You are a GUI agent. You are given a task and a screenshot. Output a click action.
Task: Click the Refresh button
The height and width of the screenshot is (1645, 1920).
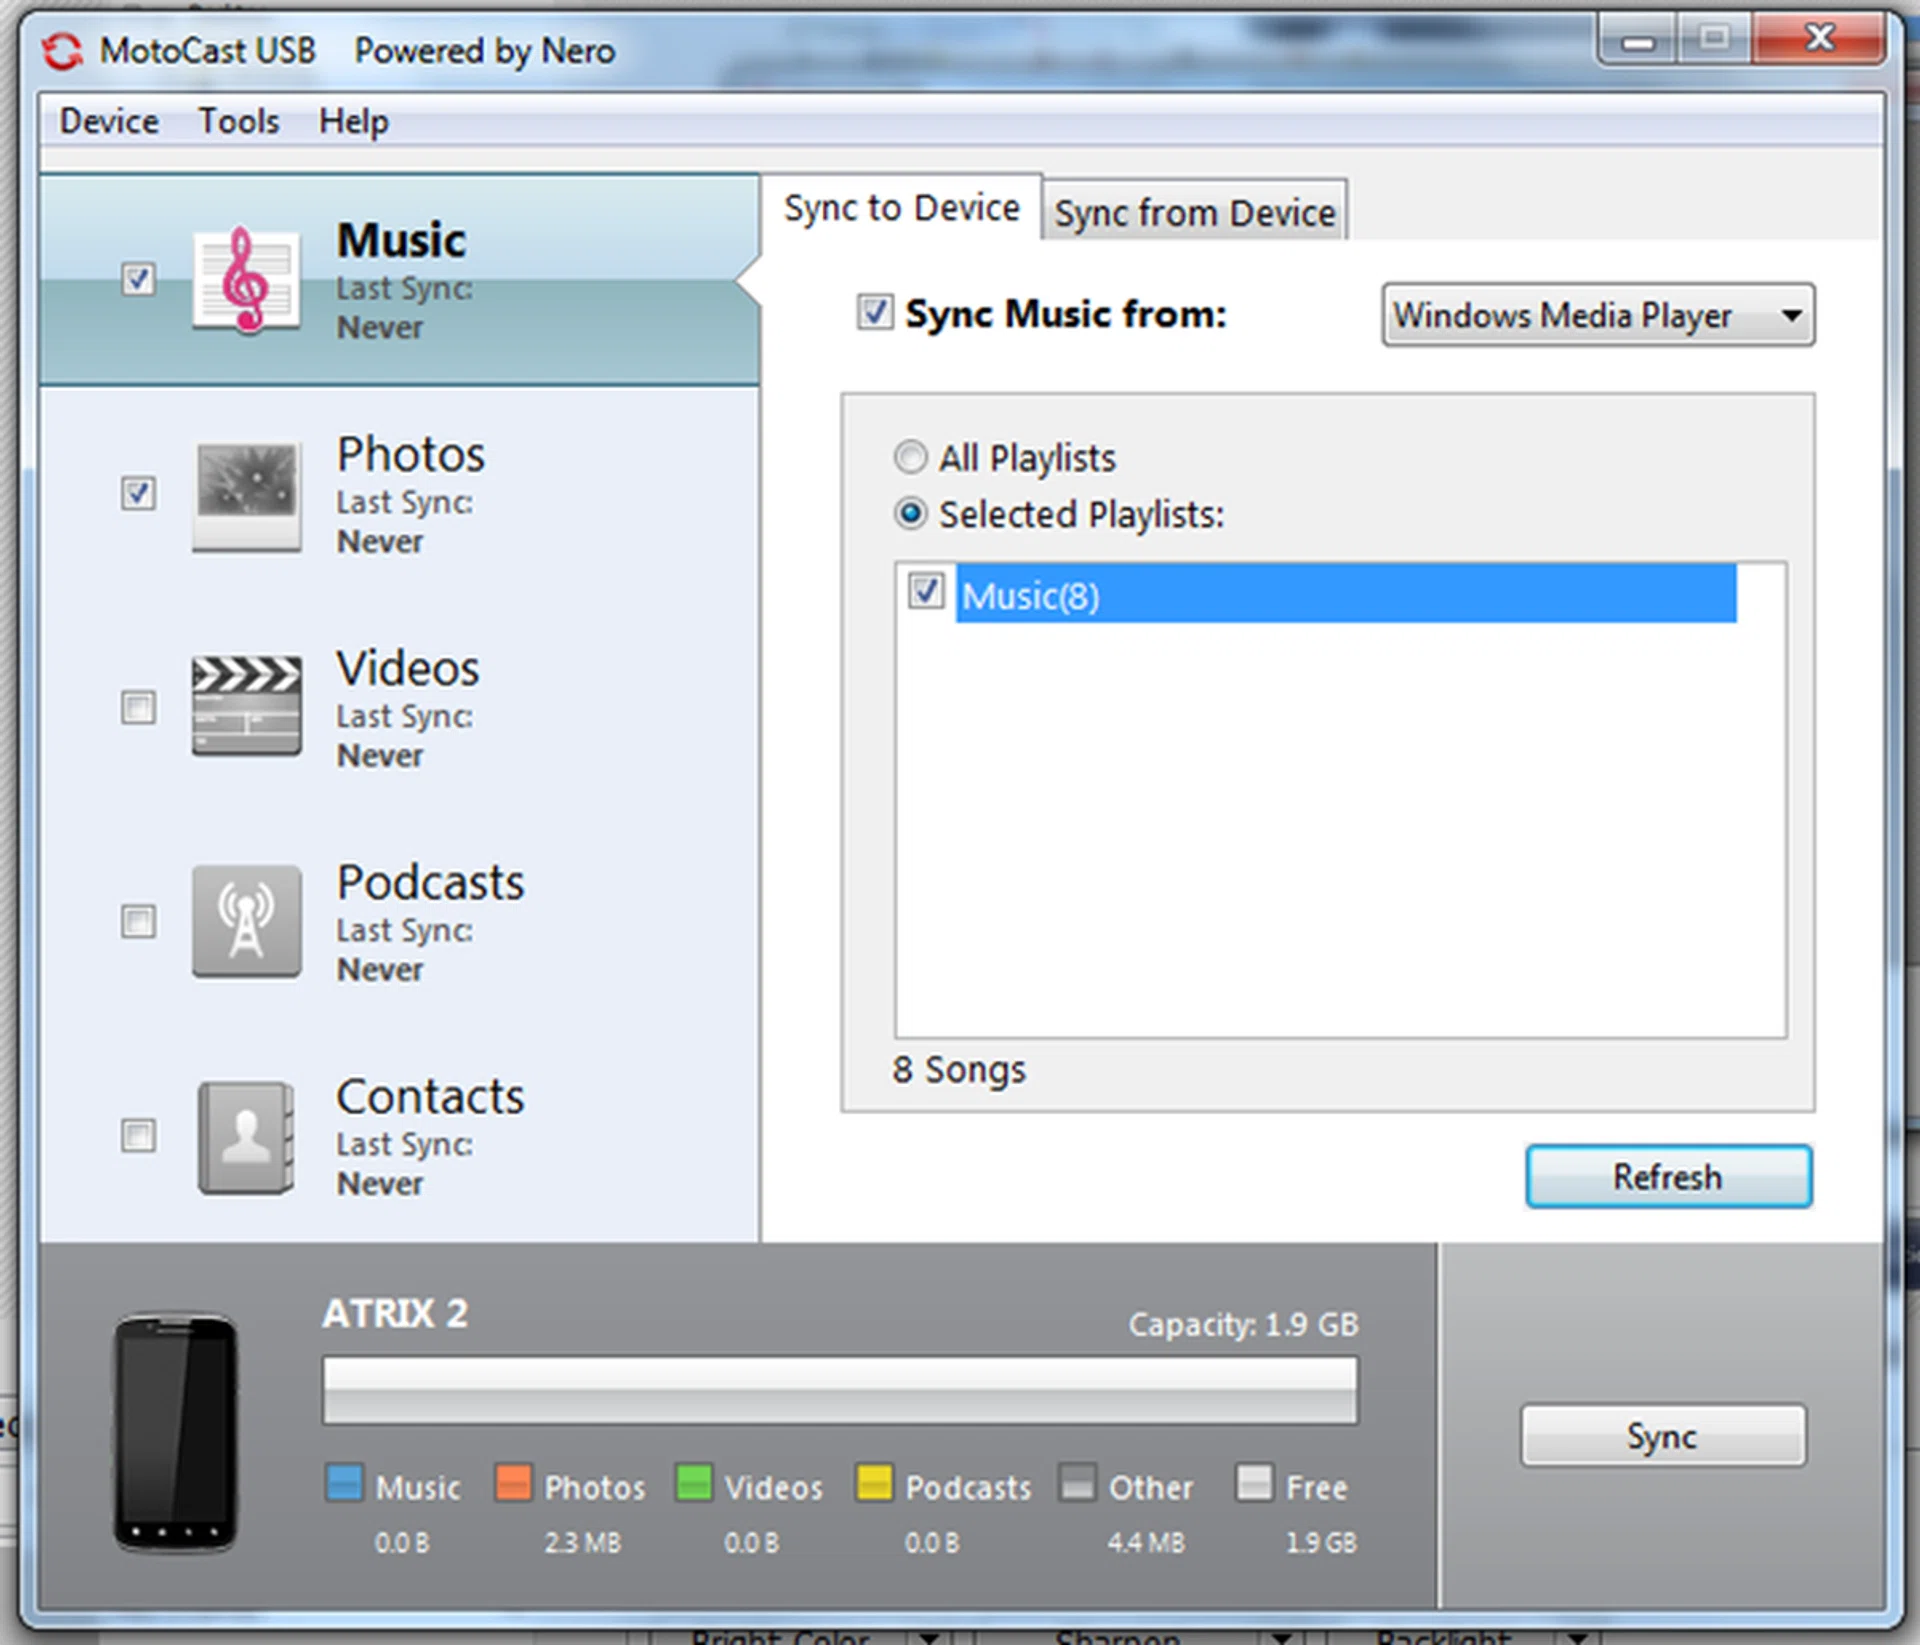(1667, 1177)
